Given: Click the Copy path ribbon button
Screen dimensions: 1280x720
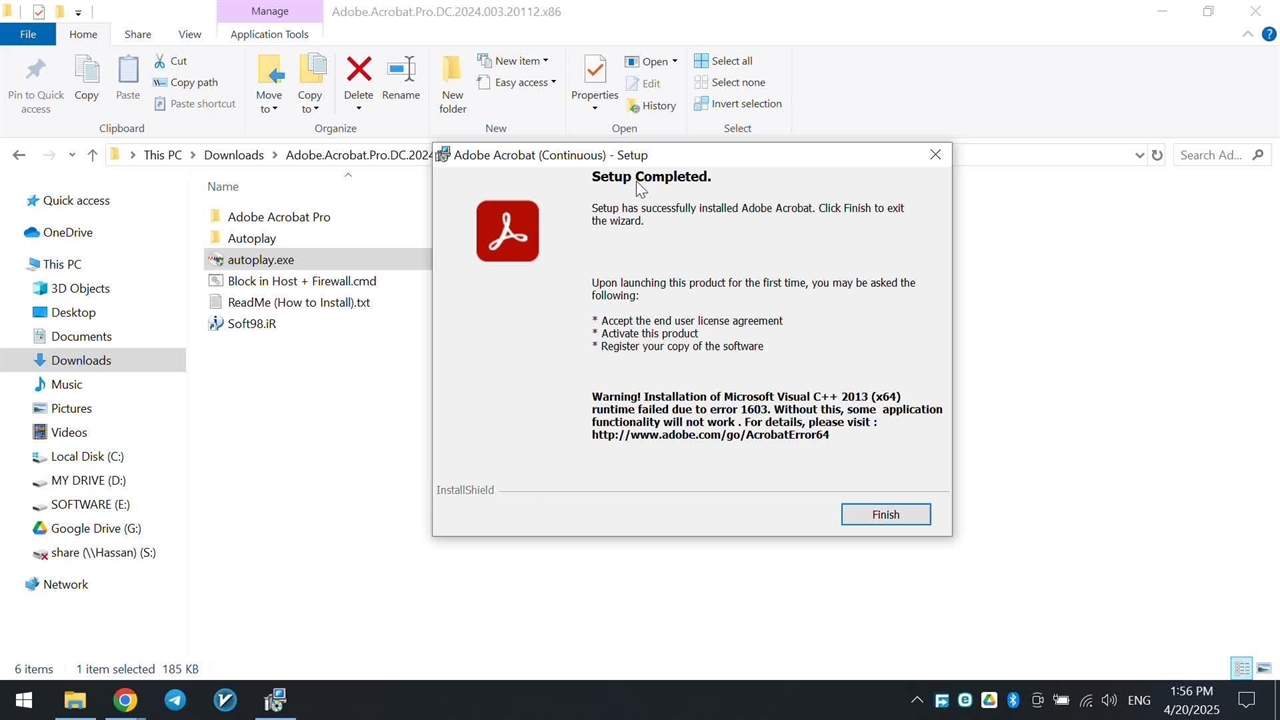Looking at the screenshot, I should 186,83.
